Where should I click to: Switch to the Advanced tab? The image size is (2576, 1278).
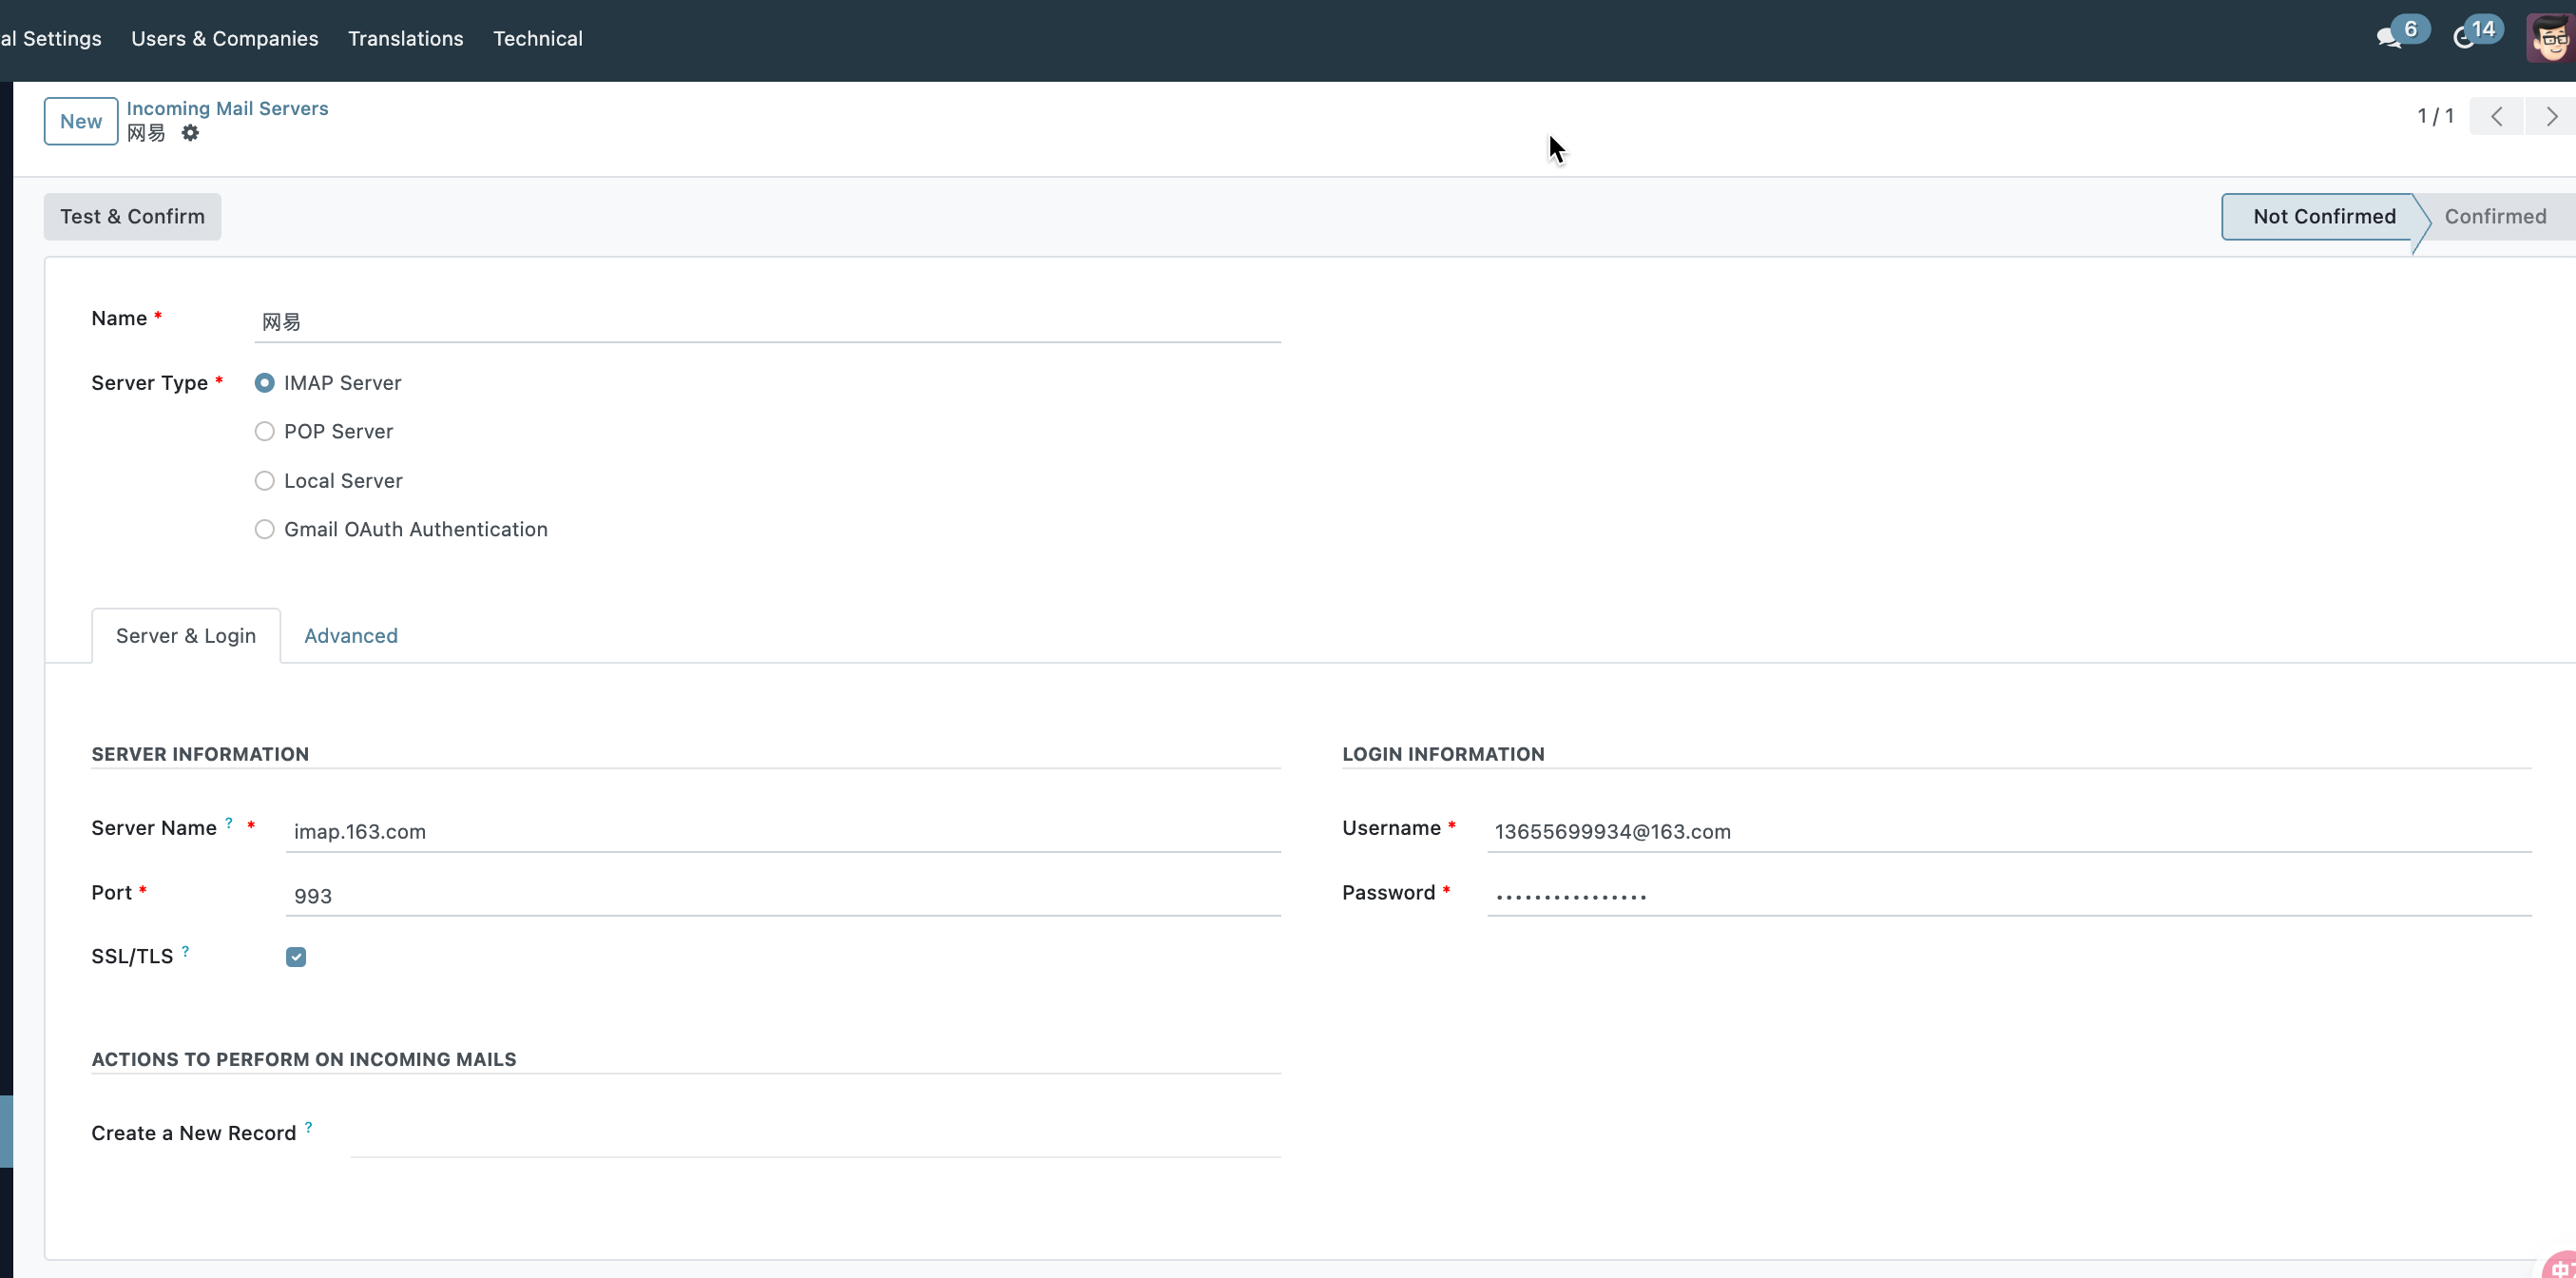[x=350, y=636]
